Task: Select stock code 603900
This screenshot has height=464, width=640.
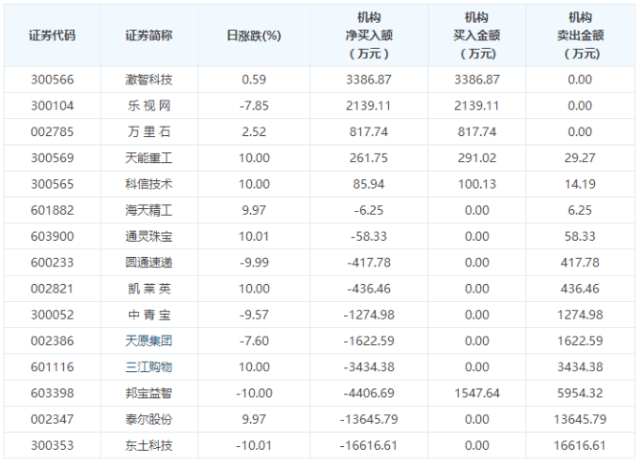Action: tap(52, 236)
